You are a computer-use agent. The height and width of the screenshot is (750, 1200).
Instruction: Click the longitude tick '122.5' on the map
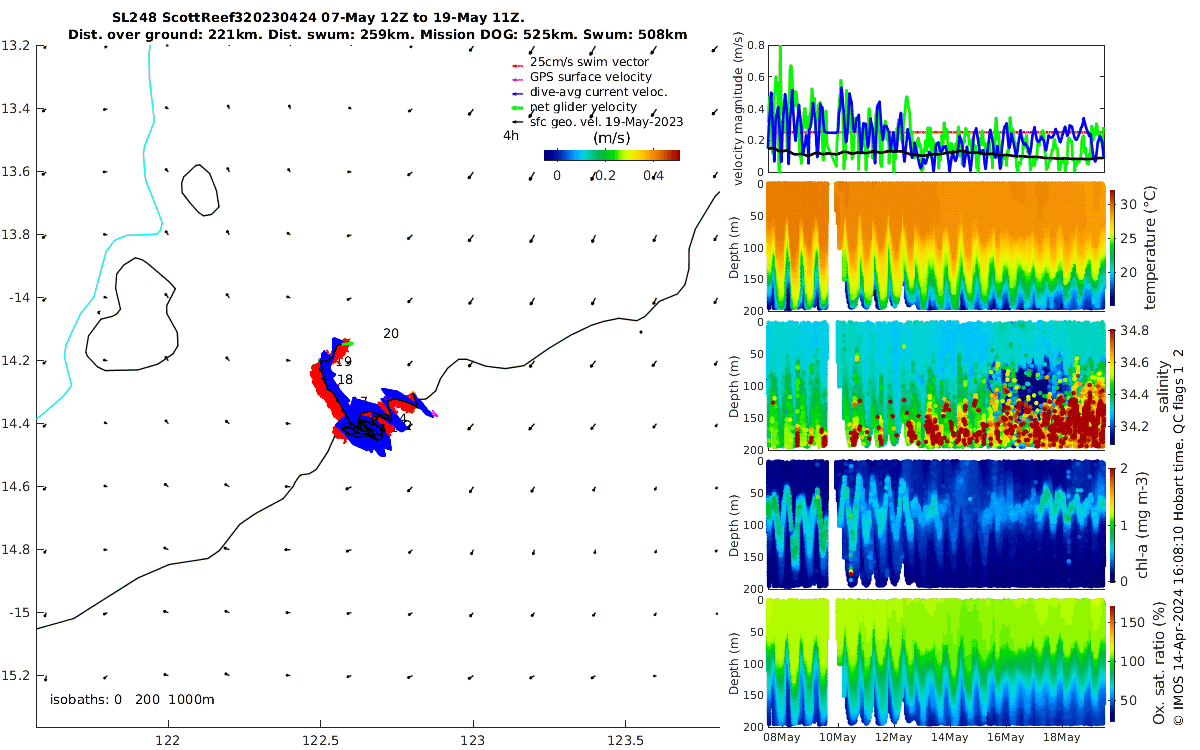[x=320, y=740]
